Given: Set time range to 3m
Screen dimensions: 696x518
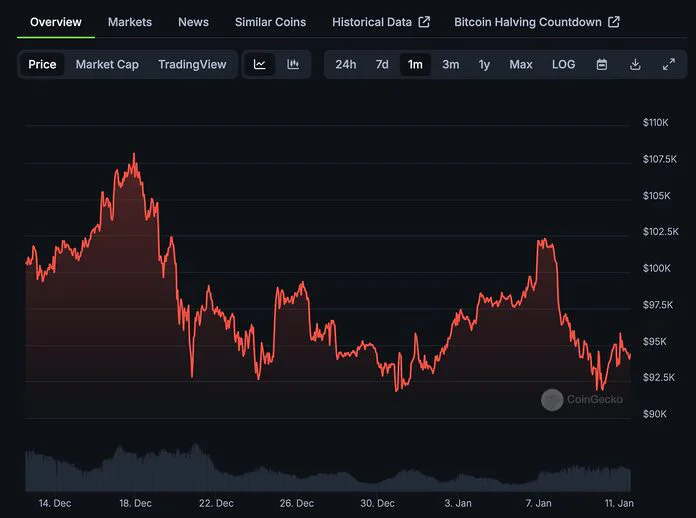Looking at the screenshot, I should tap(451, 65).
